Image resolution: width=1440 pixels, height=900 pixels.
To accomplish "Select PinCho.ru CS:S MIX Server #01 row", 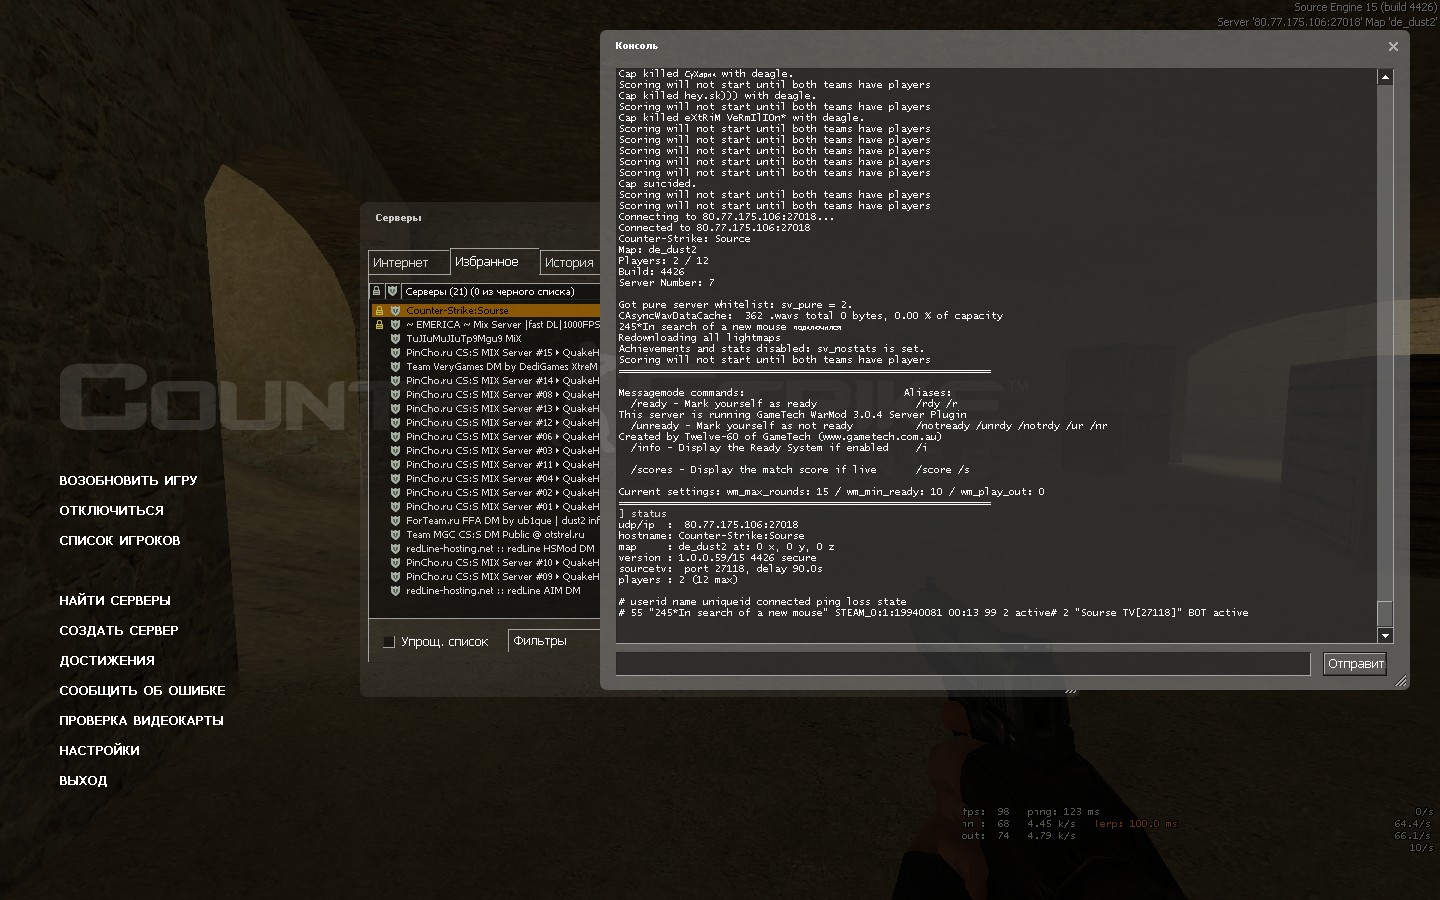I will 485,507.
